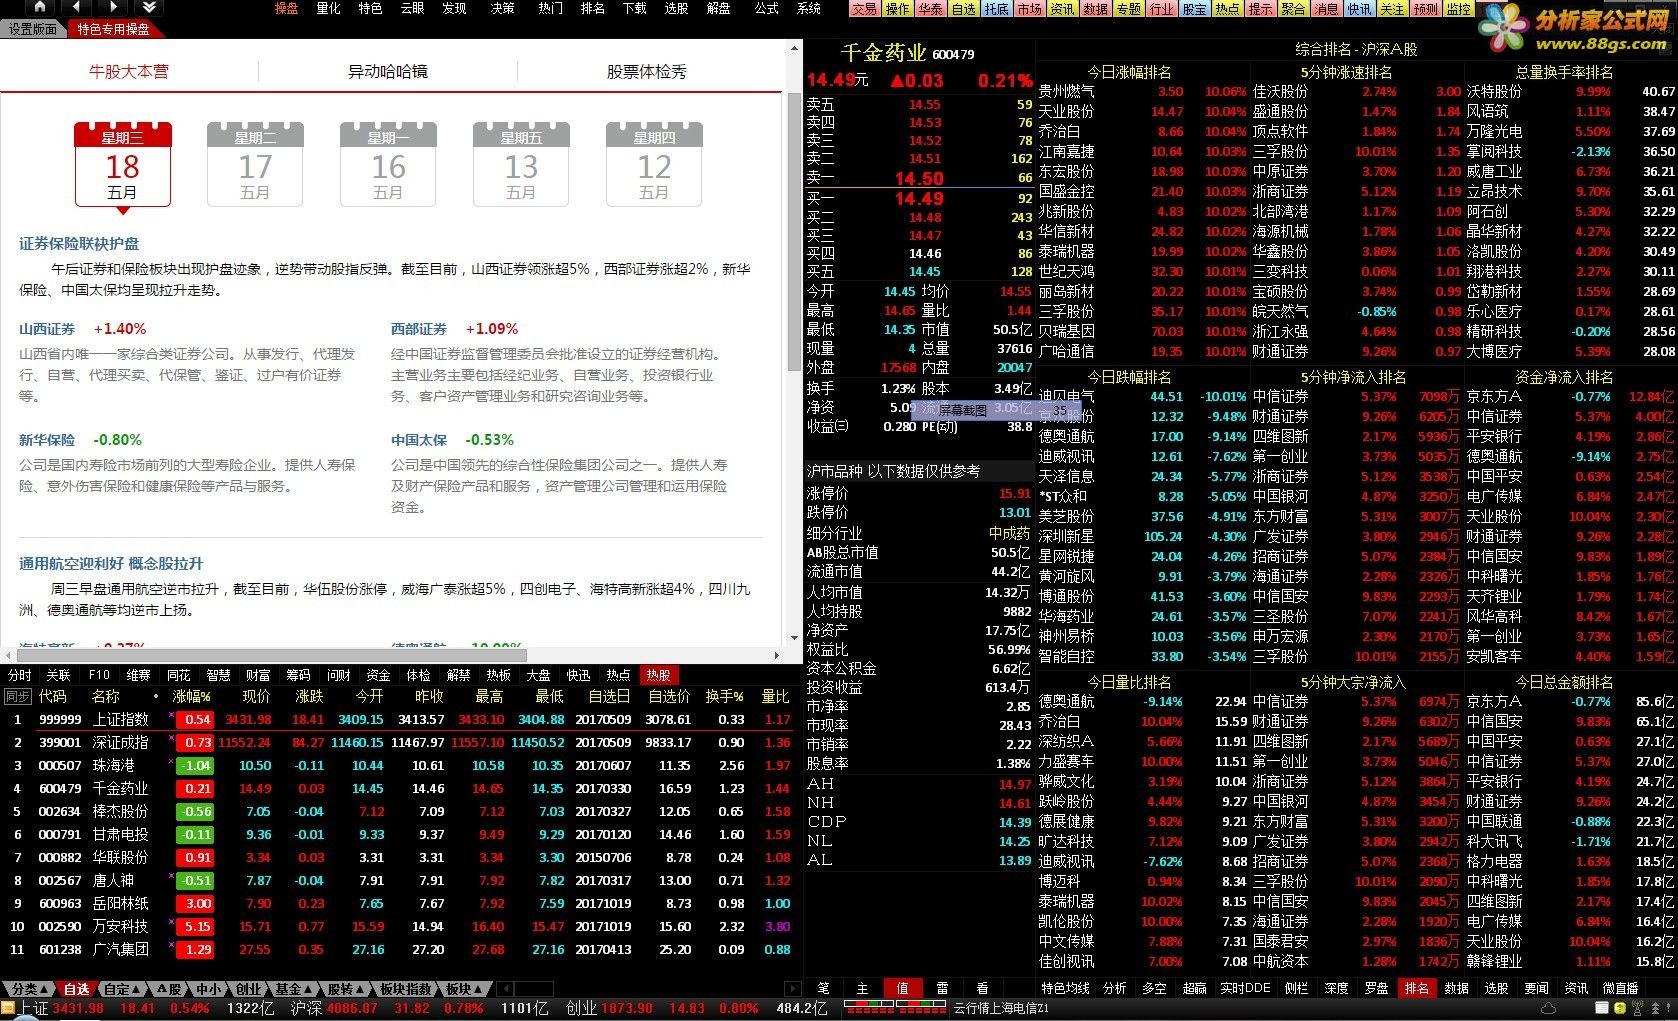Click the 同步 button in watchlist header

(17, 696)
